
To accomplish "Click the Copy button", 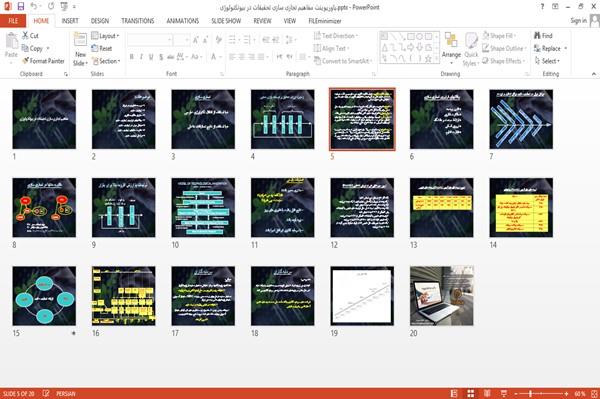I will (32, 48).
